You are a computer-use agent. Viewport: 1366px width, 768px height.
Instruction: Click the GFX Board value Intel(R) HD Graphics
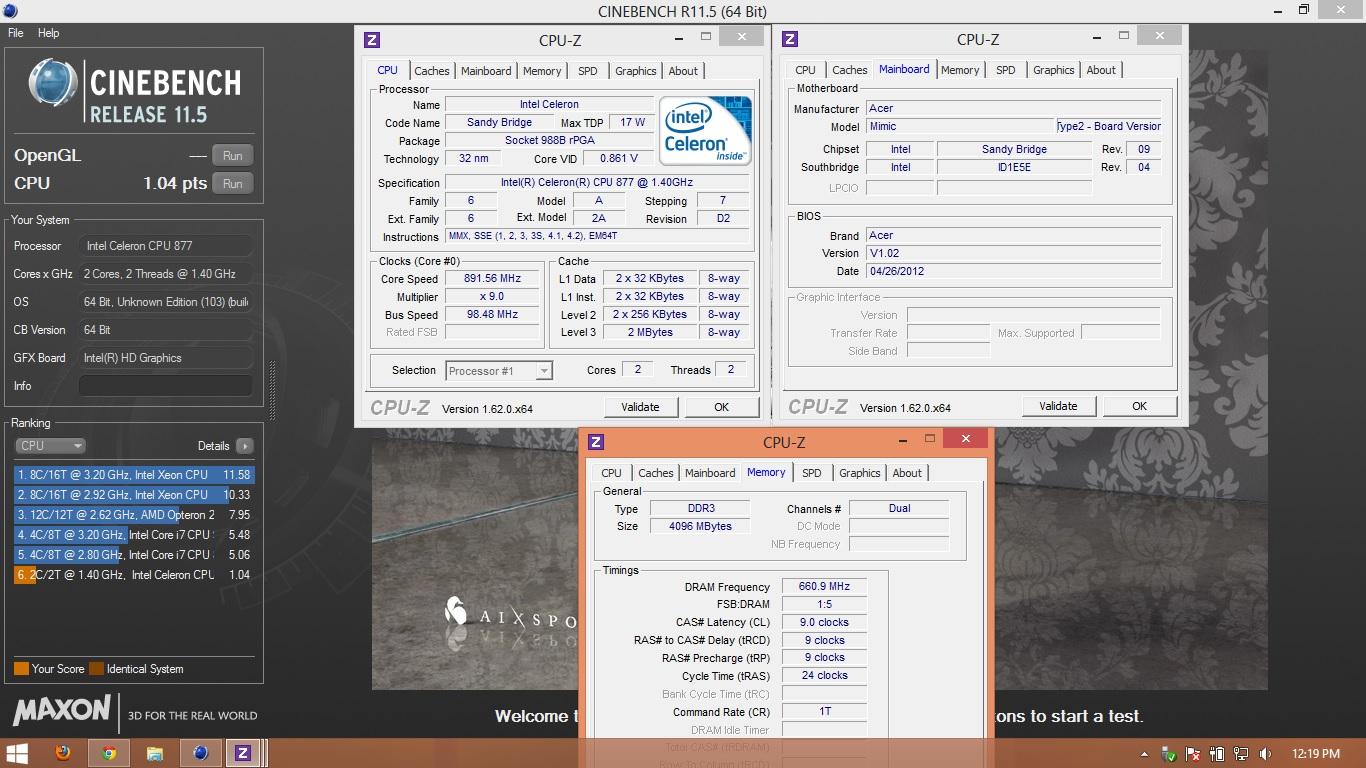[166, 358]
